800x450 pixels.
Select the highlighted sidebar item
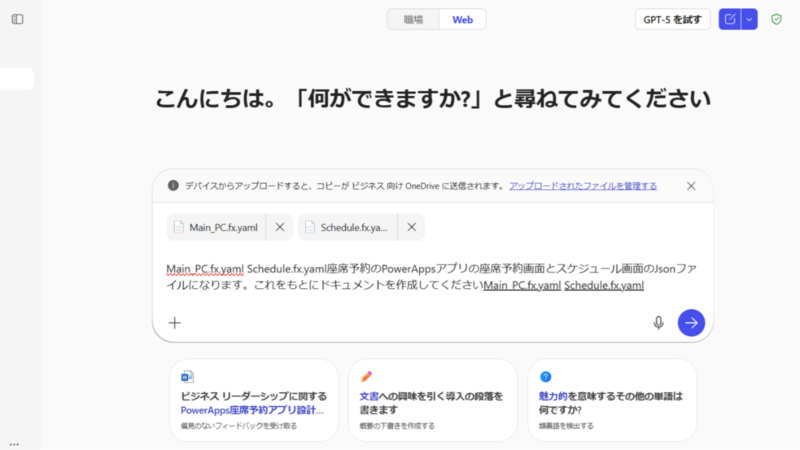[x=17, y=79]
